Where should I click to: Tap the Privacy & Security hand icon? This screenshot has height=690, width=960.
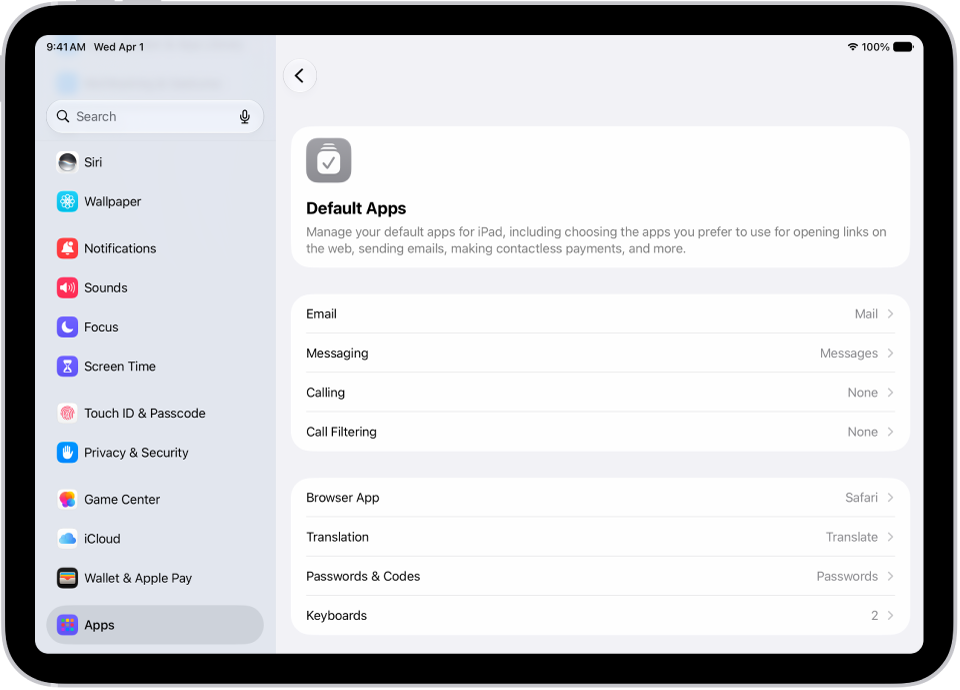click(x=67, y=452)
